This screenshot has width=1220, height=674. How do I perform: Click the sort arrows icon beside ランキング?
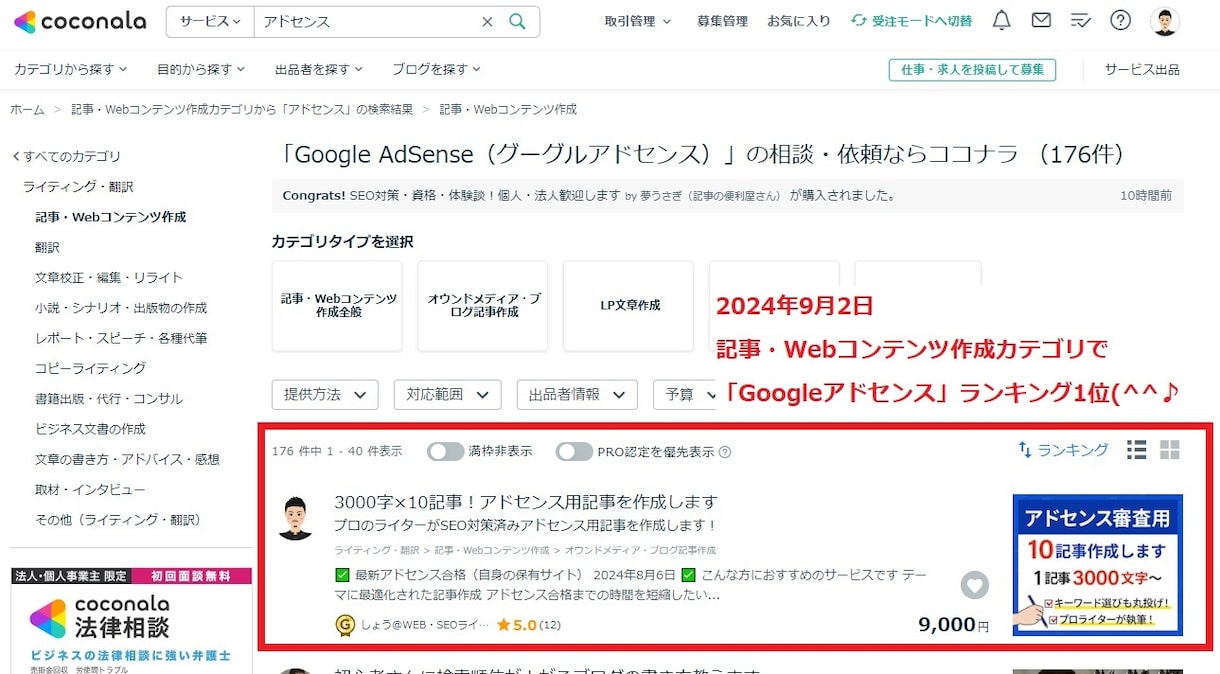point(1025,450)
